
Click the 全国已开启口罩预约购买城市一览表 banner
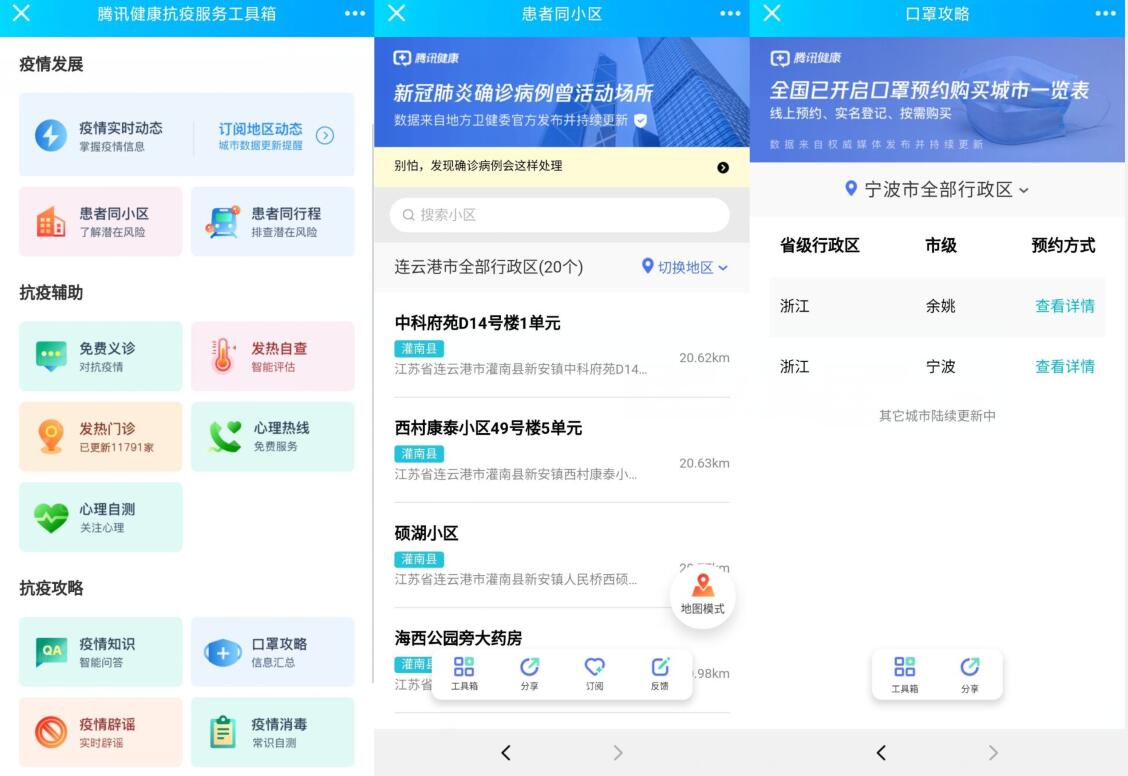pyautogui.click(x=937, y=99)
